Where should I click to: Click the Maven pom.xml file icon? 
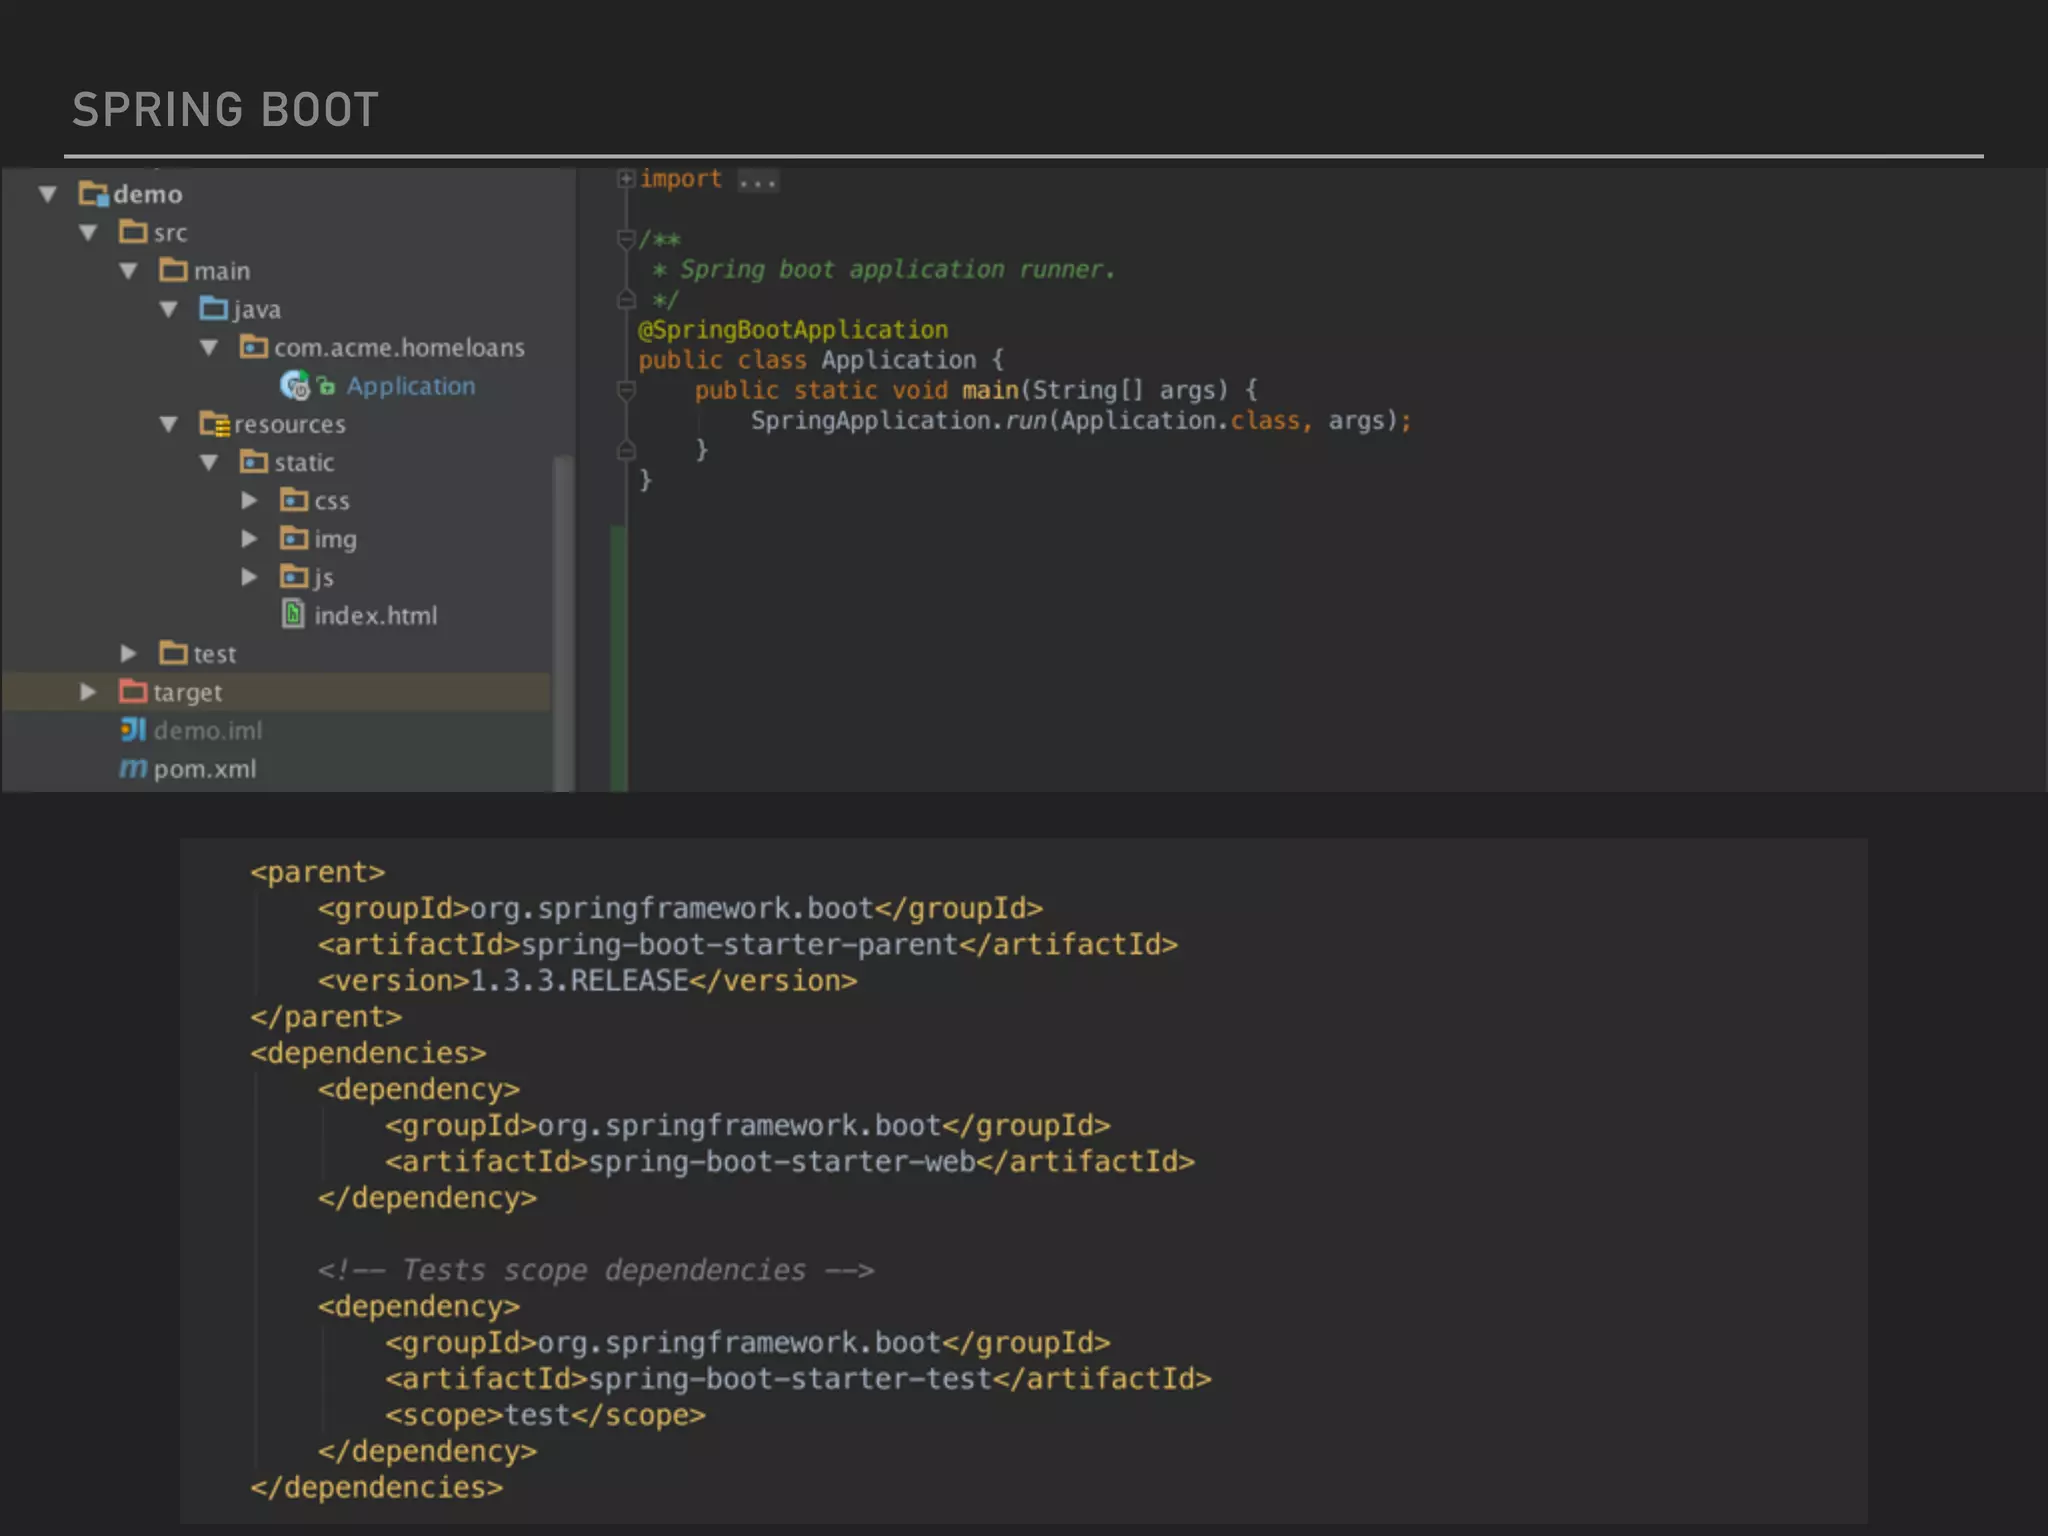[x=133, y=769]
